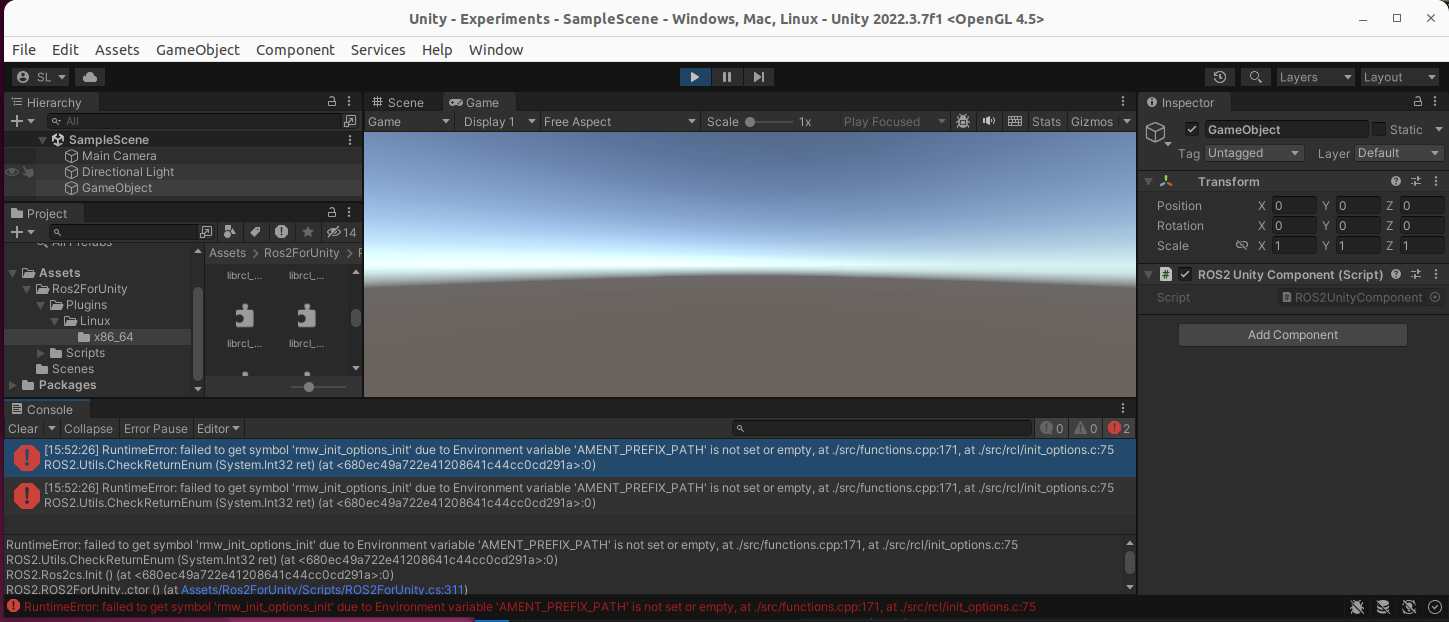
Task: Open the Free Aspect dropdown
Action: coord(618,121)
